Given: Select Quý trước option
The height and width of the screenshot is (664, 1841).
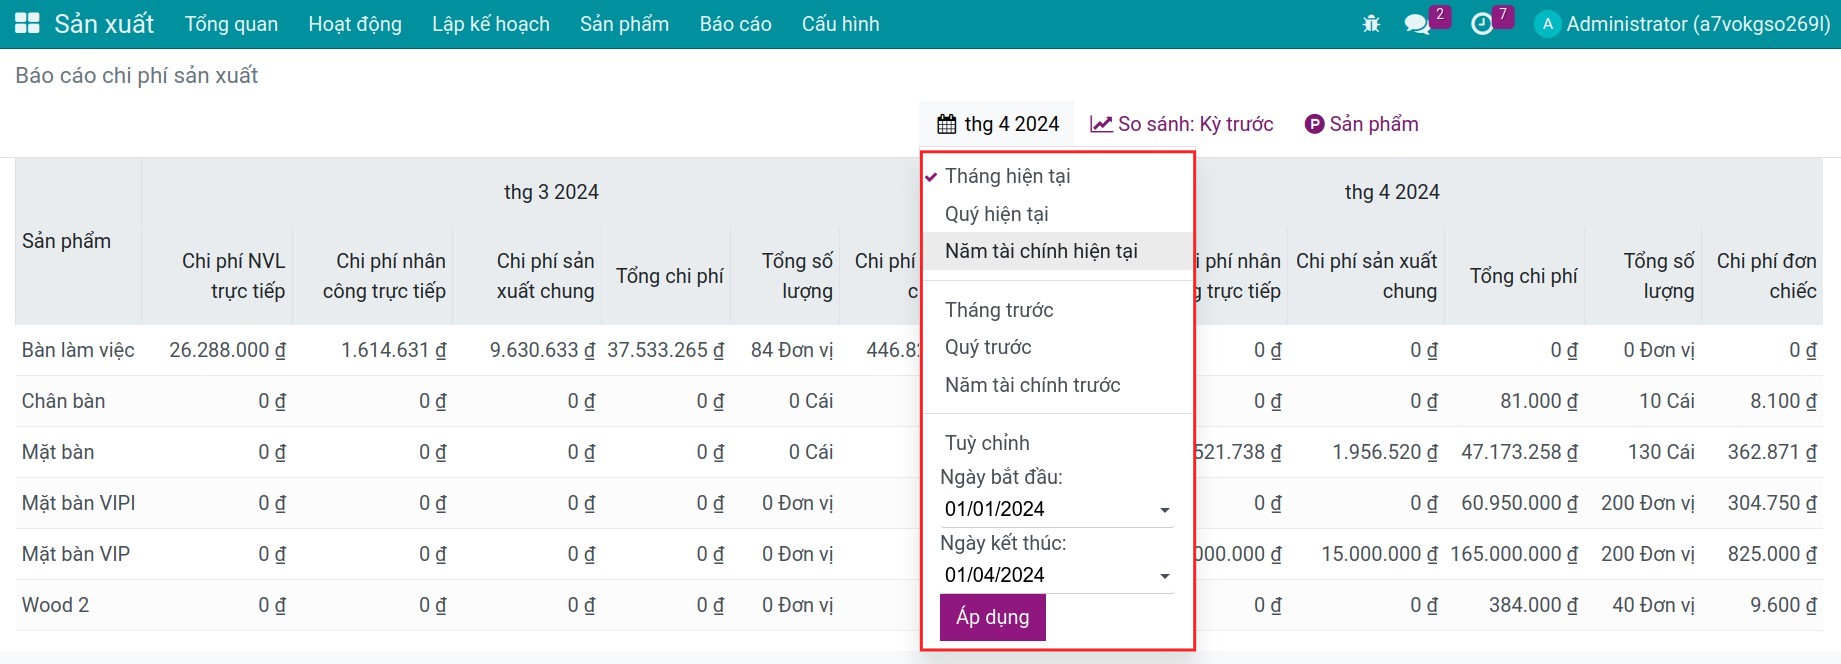Looking at the screenshot, I should pos(1058,347).
